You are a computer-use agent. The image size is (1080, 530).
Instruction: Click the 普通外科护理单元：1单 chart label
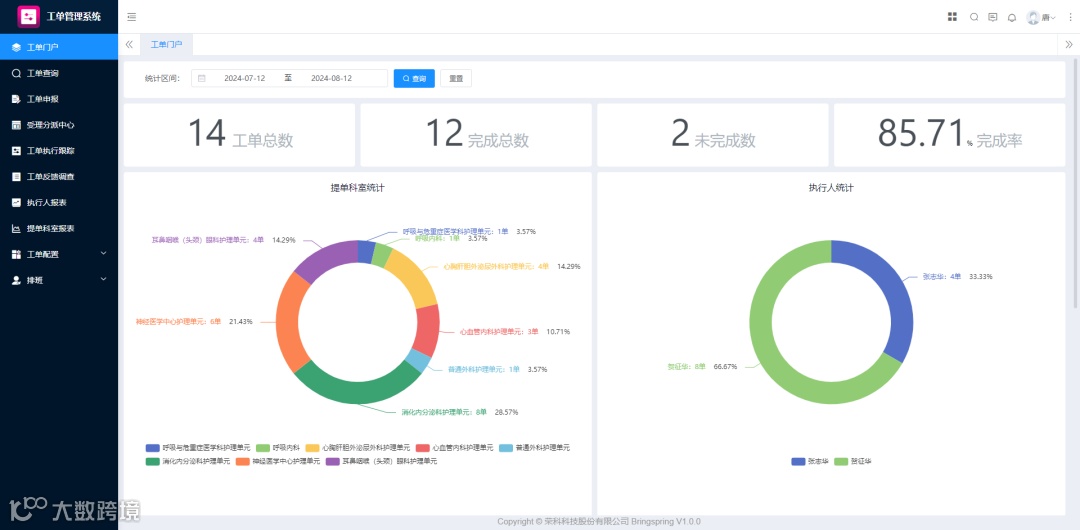[484, 369]
